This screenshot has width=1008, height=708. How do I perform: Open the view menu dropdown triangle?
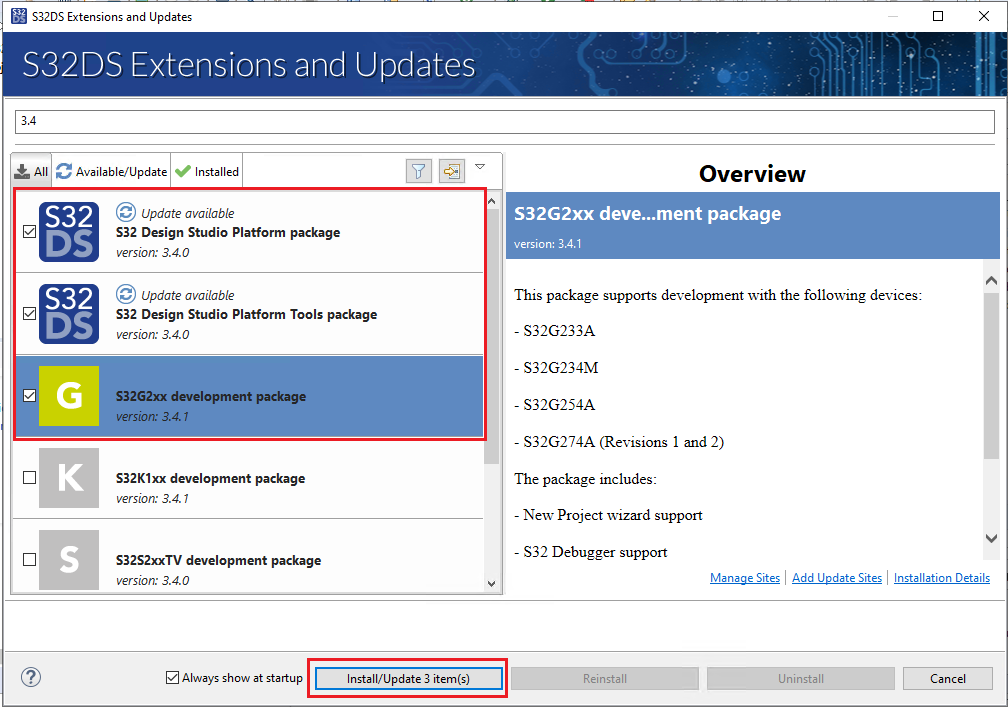coord(480,167)
